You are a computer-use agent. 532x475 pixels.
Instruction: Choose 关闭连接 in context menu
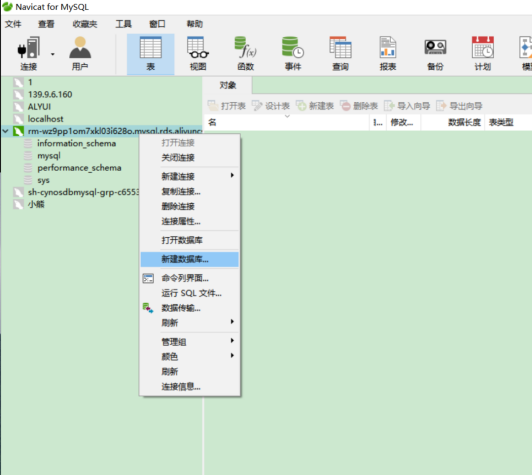(190, 157)
